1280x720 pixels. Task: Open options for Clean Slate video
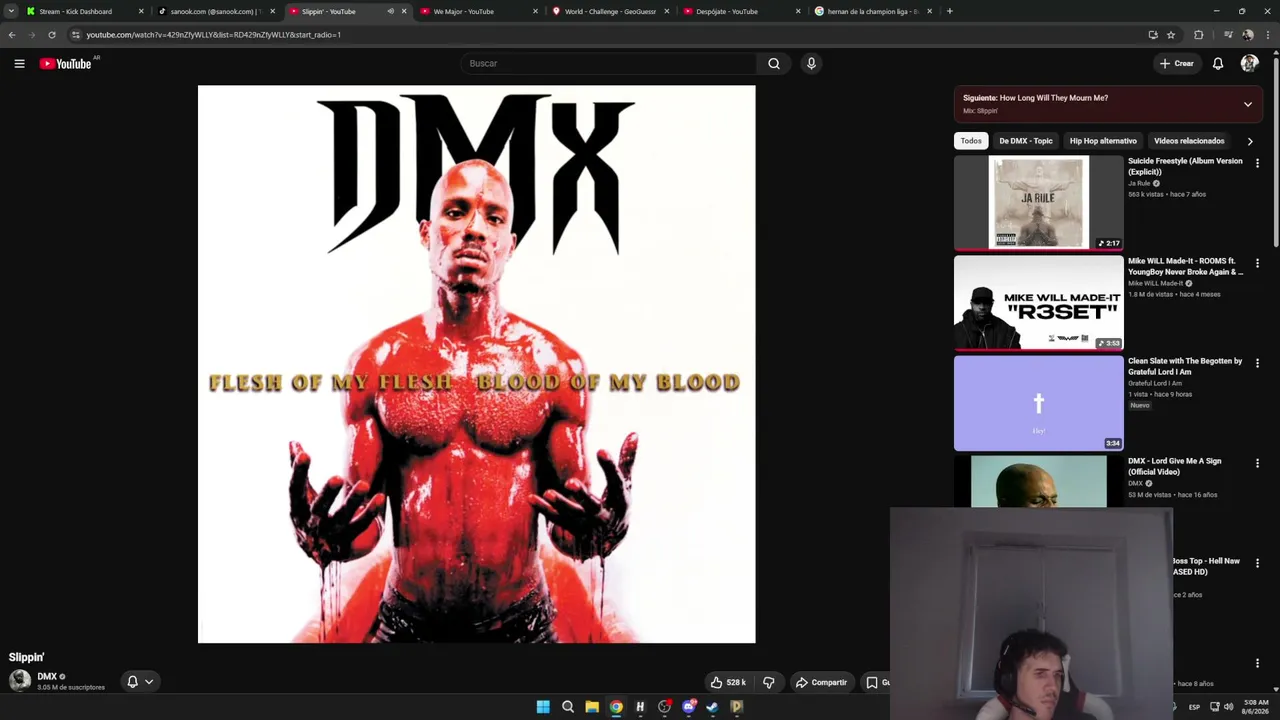click(1257, 363)
